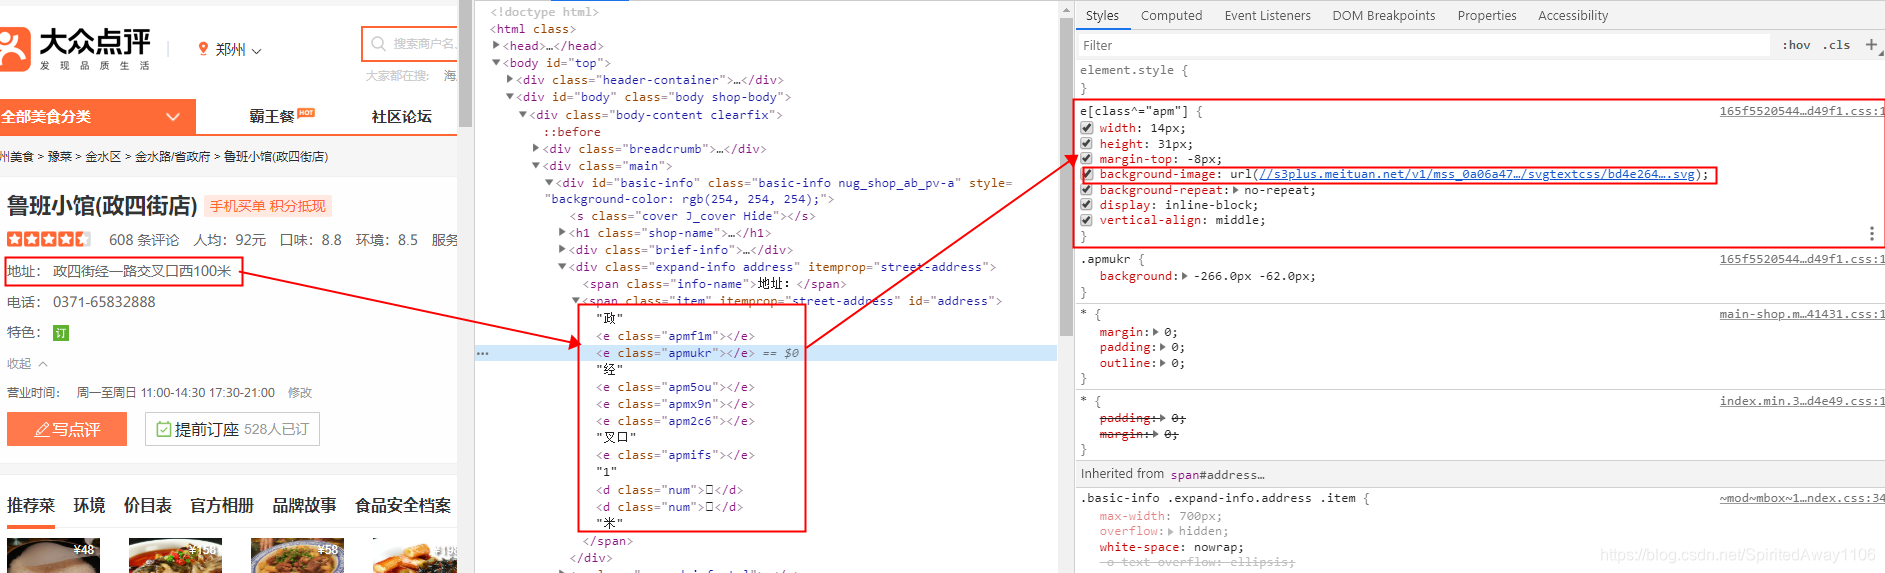
Task: Disable the vertical-align: middle property
Action: click(1086, 220)
